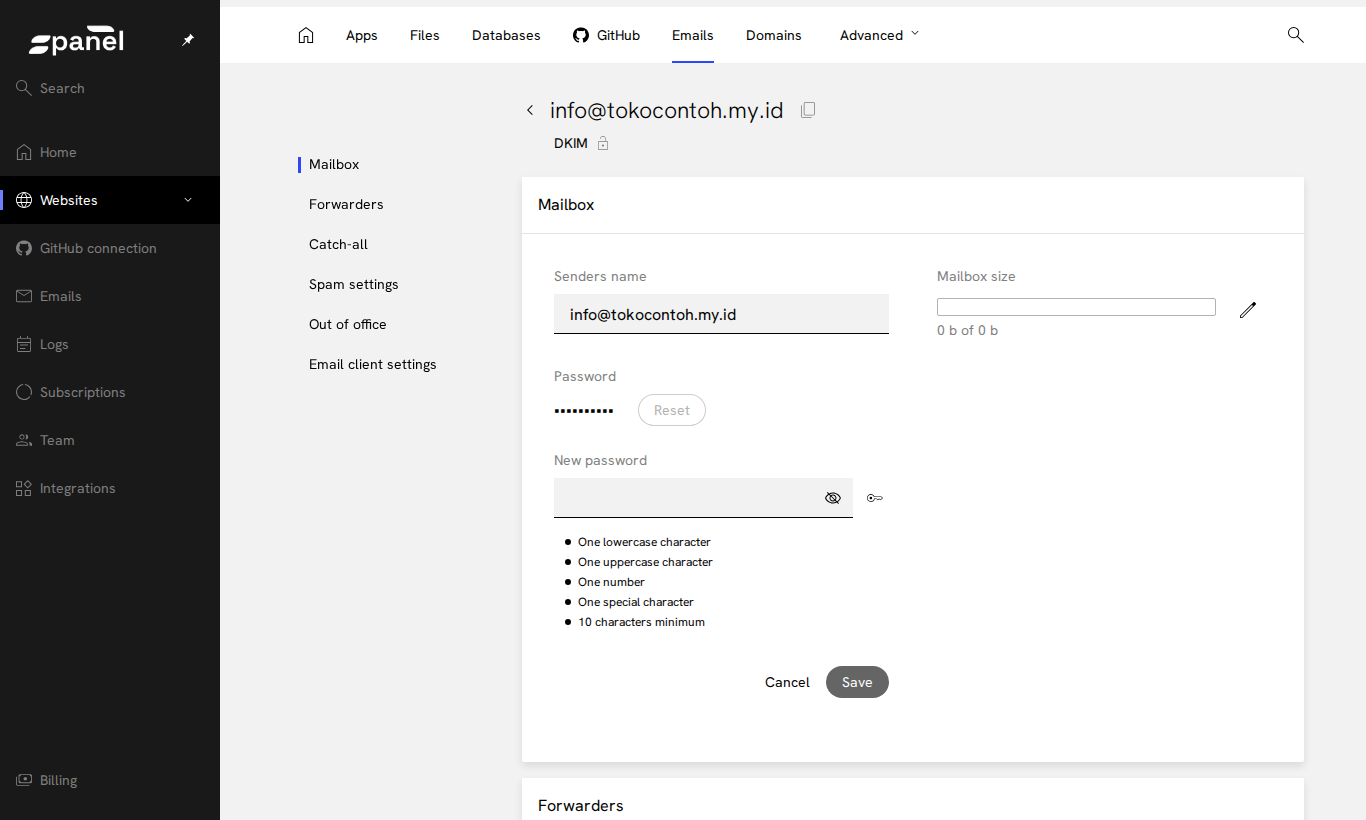Open the GitHub tab in top navigation
The image size is (1366, 820).
pos(606,35)
